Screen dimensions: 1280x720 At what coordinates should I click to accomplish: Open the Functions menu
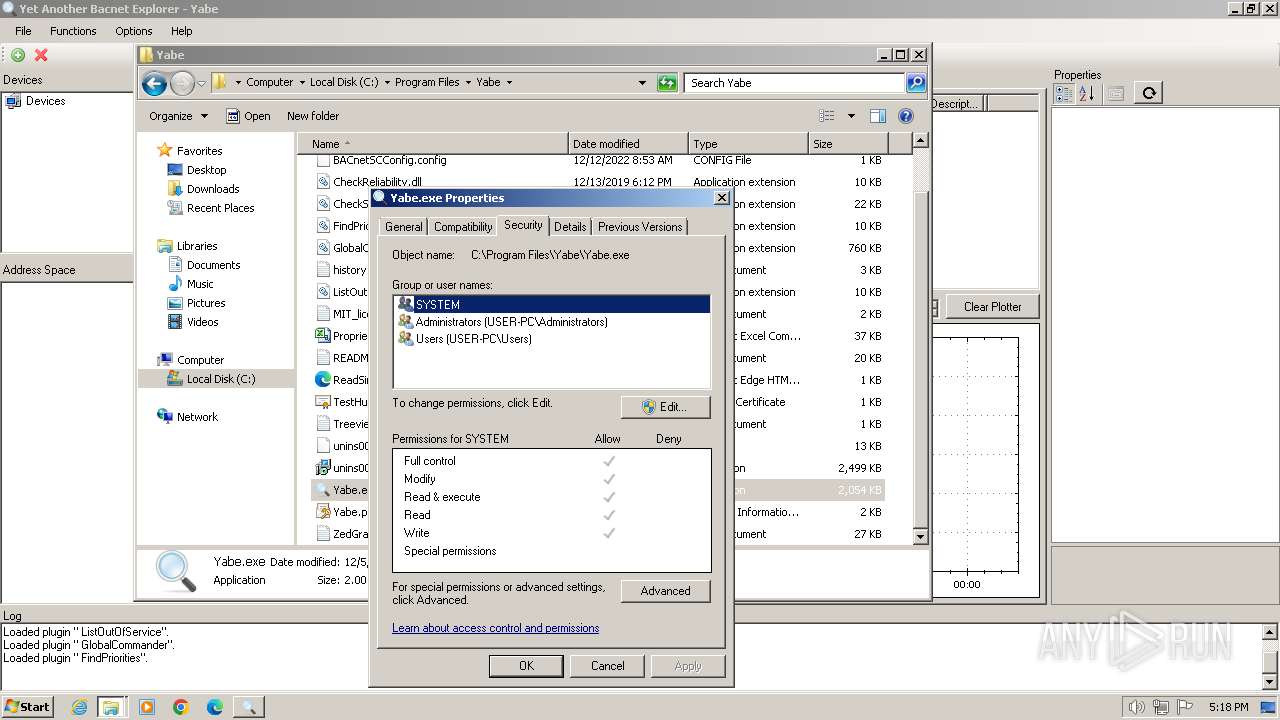pos(73,31)
